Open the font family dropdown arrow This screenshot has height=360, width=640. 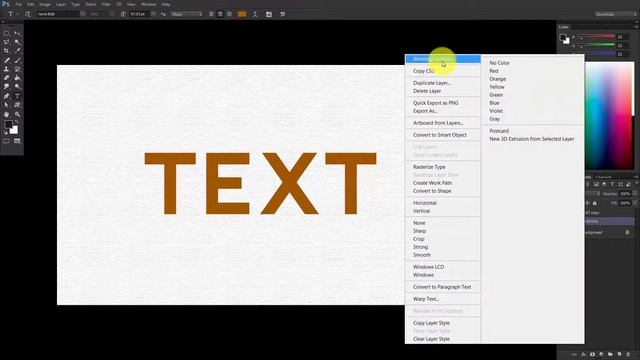point(83,14)
